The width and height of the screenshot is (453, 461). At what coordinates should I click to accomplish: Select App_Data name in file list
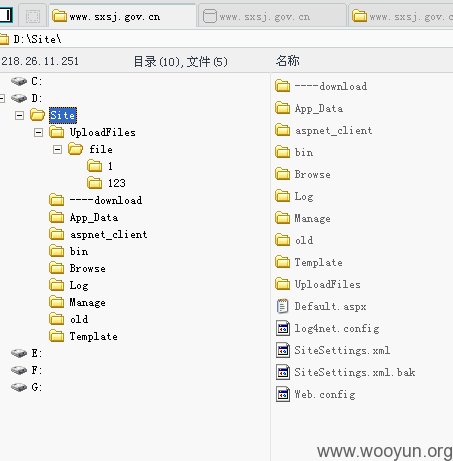pyautogui.click(x=319, y=108)
